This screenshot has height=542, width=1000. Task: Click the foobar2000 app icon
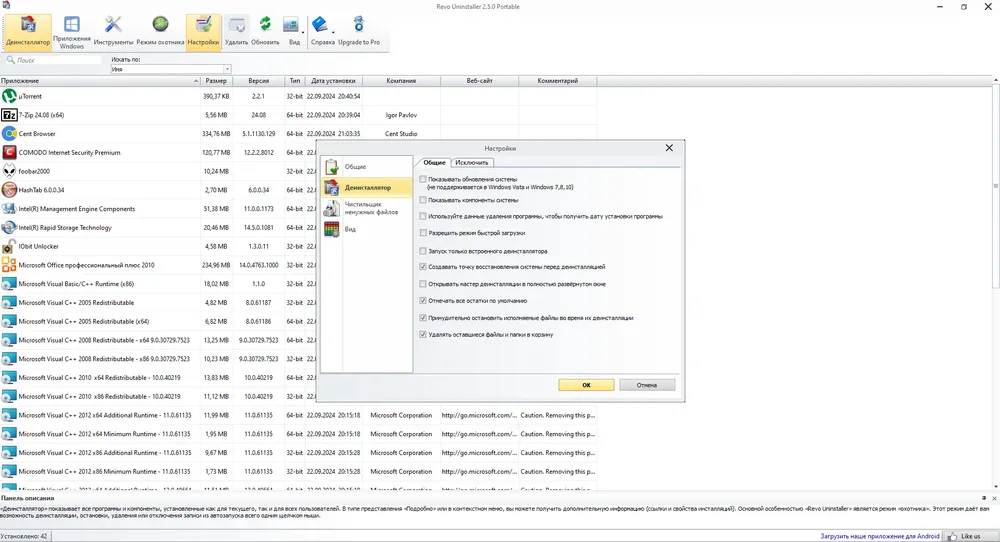(9, 171)
